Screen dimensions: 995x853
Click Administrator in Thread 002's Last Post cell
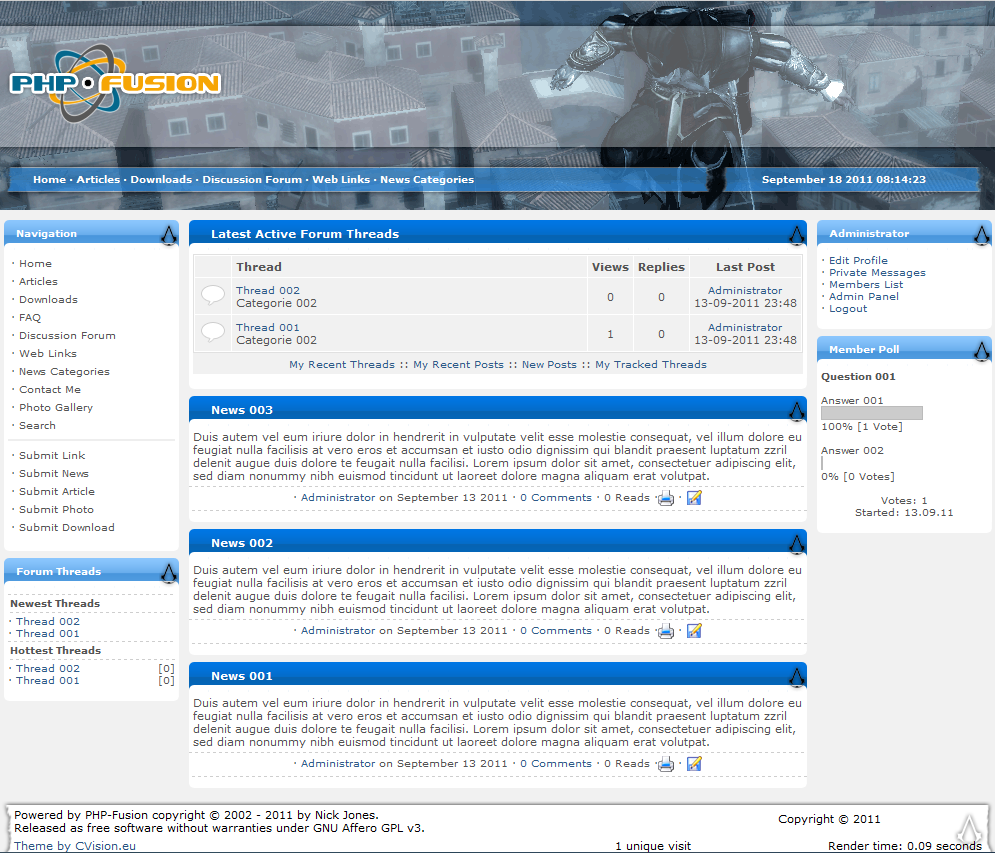tap(745, 291)
